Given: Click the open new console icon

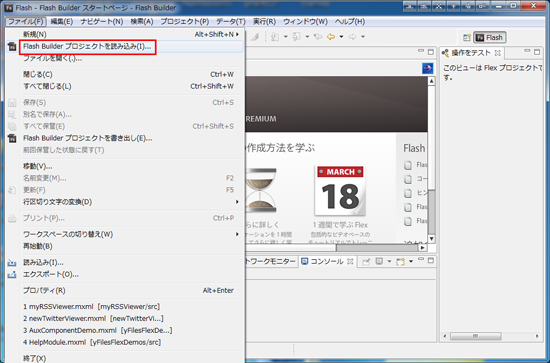Looking at the screenshot, I should tap(400, 261).
